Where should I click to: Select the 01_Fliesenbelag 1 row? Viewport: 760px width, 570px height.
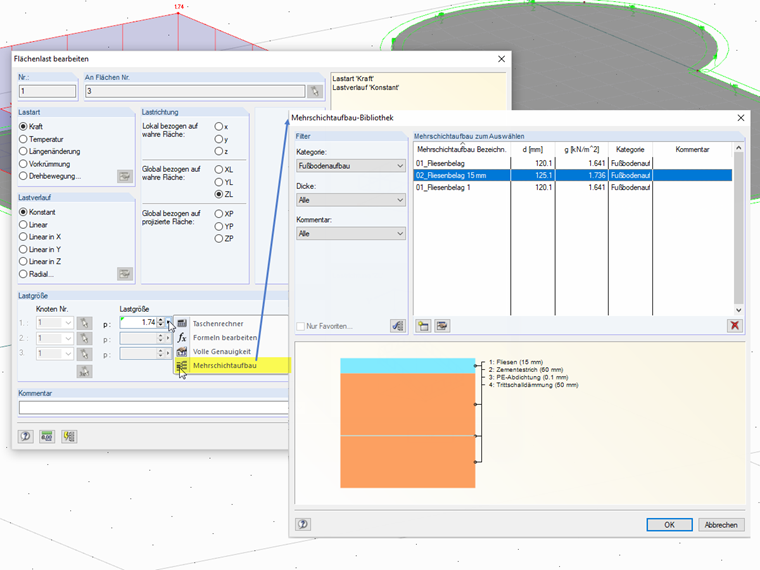coord(573,188)
